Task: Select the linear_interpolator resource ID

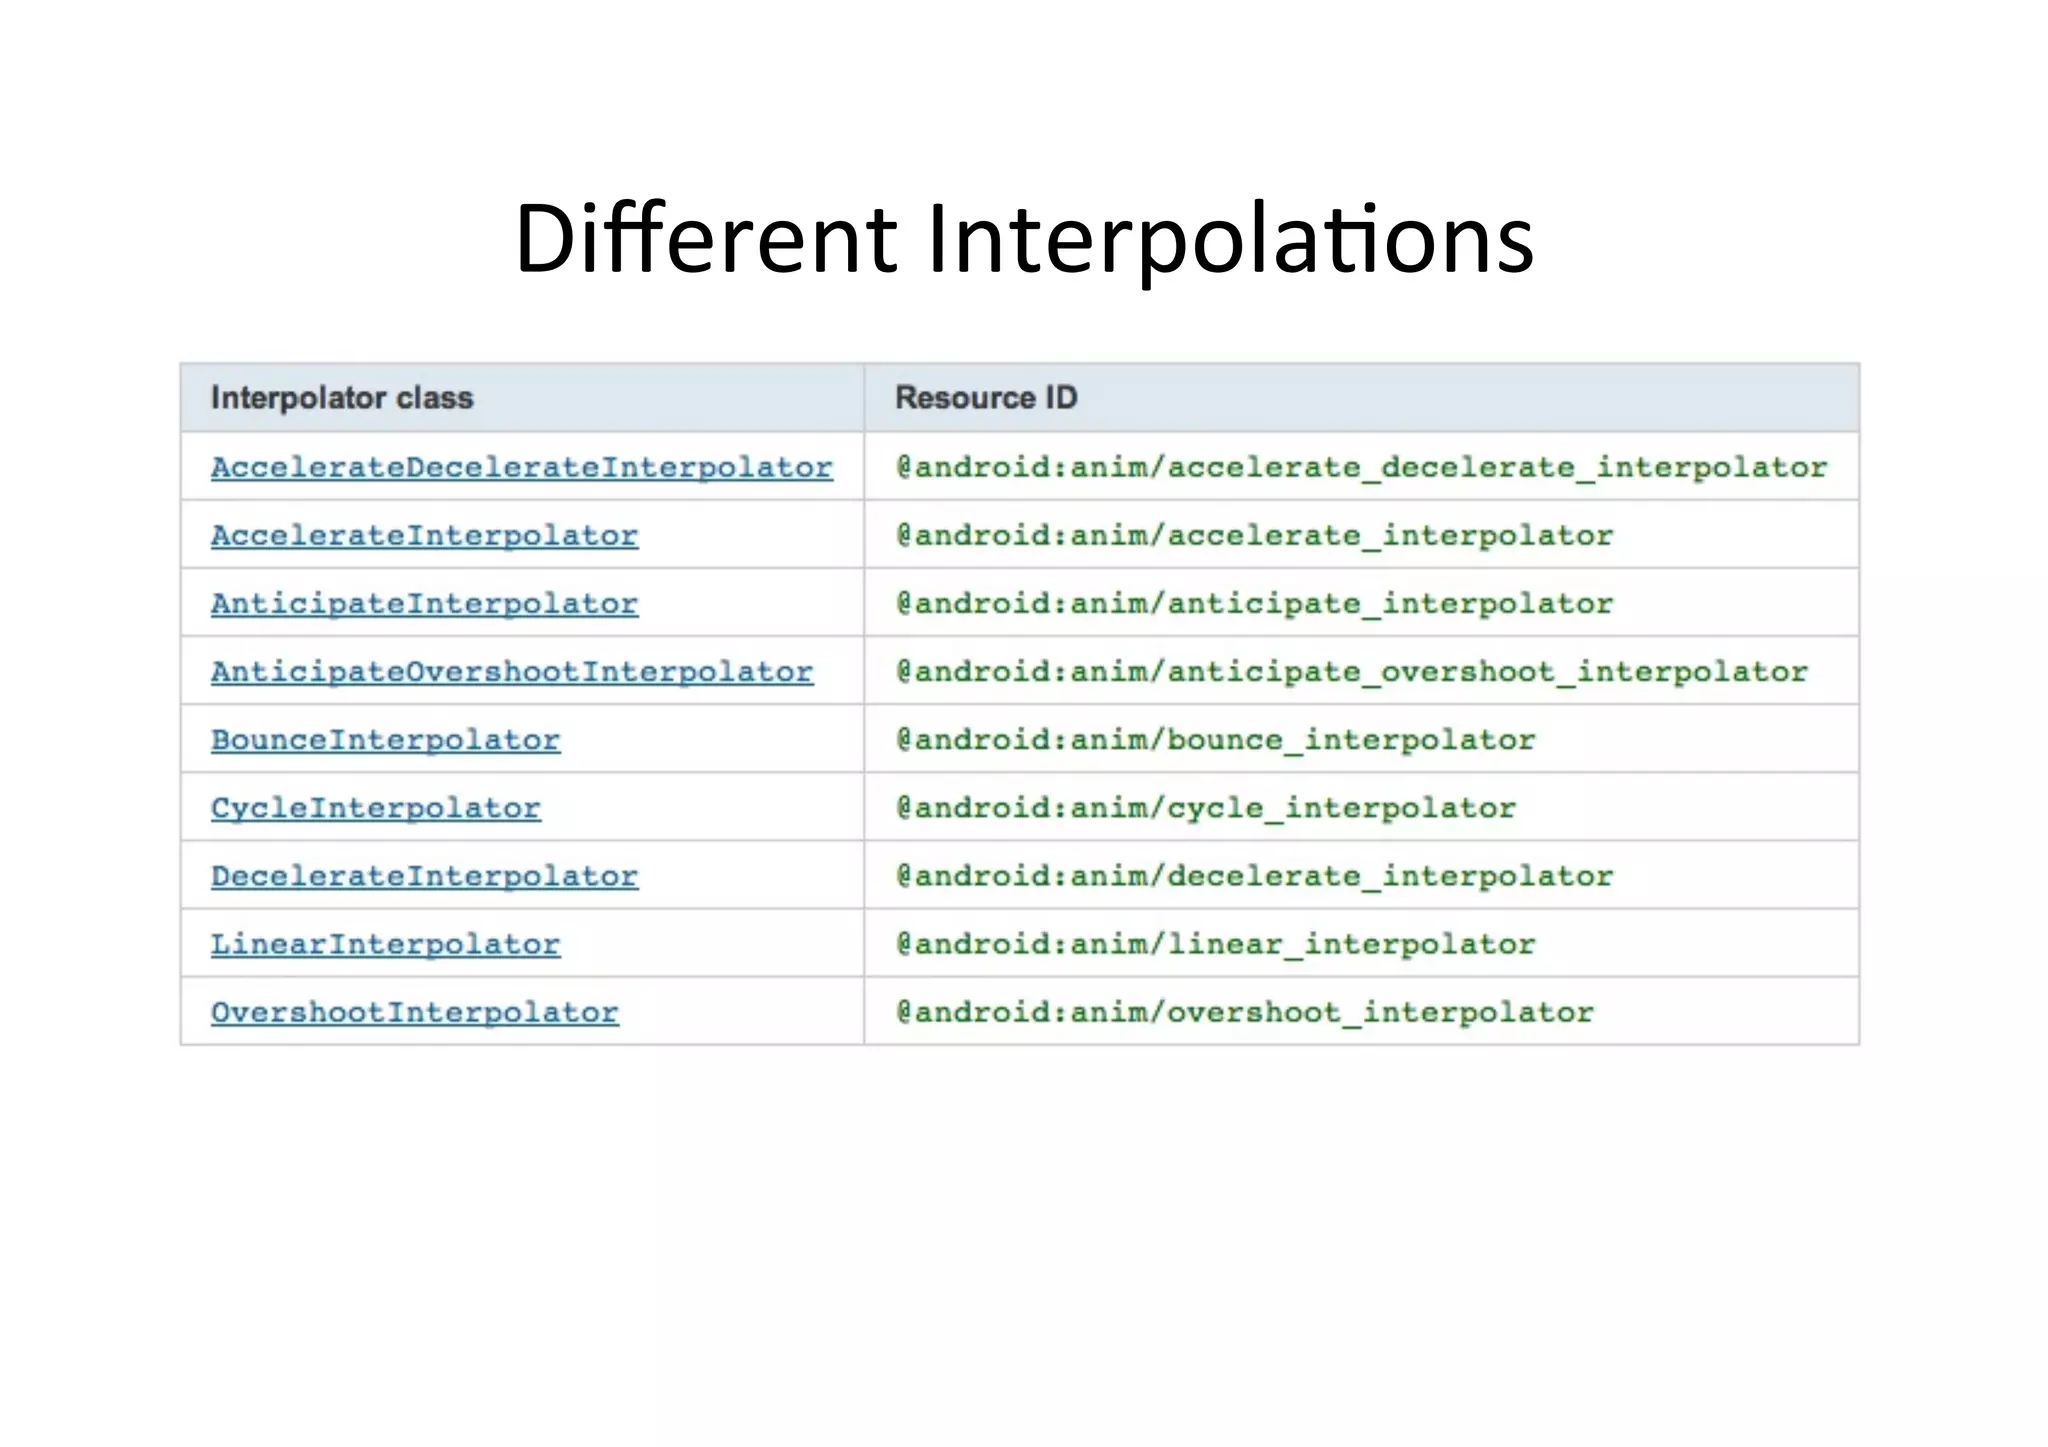Action: point(1215,944)
